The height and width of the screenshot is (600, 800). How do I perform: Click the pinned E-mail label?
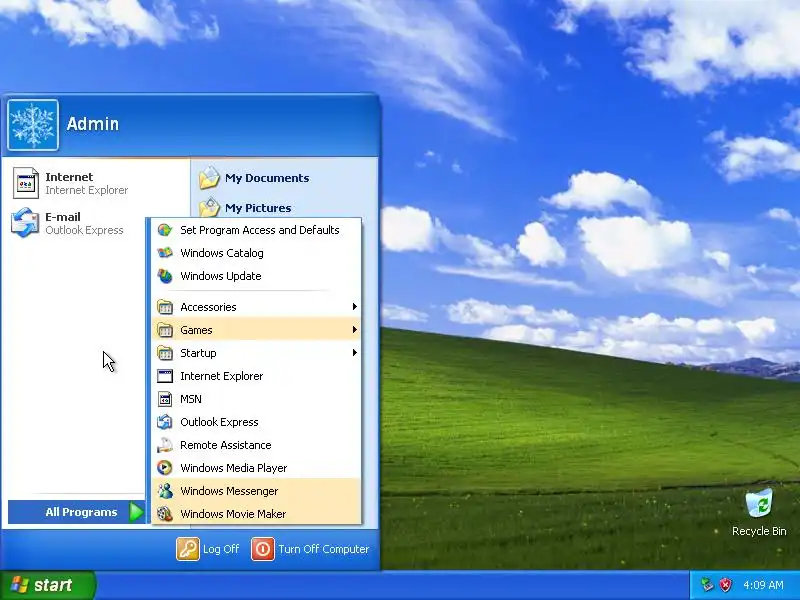(x=63, y=217)
